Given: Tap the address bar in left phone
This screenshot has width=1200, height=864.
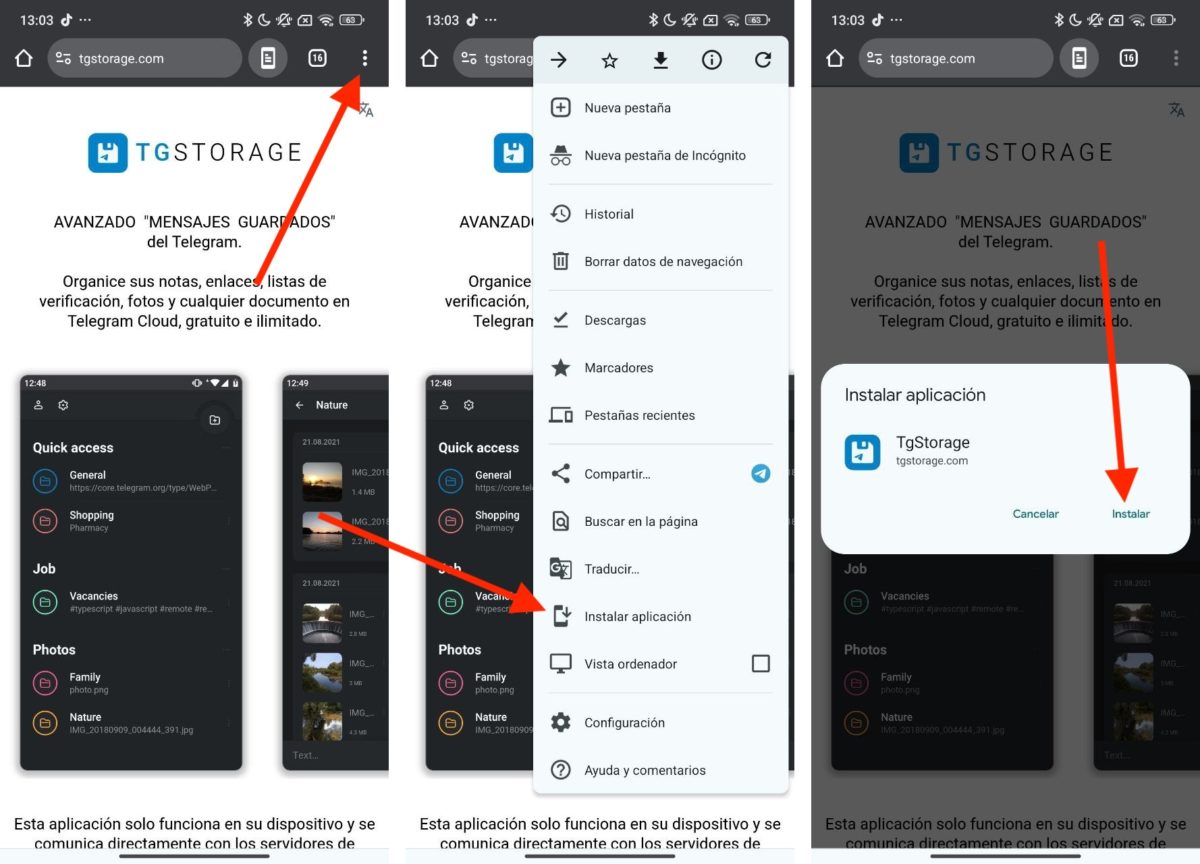Looking at the screenshot, I should coord(145,58).
